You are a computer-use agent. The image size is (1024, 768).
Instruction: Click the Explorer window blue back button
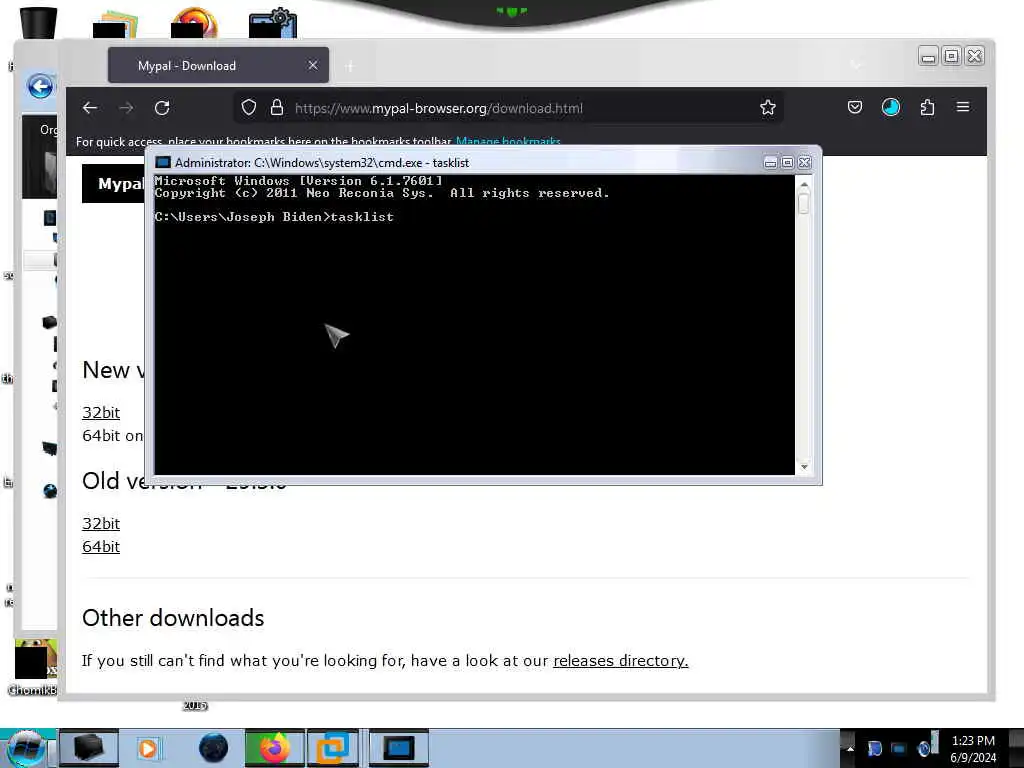pyautogui.click(x=40, y=86)
